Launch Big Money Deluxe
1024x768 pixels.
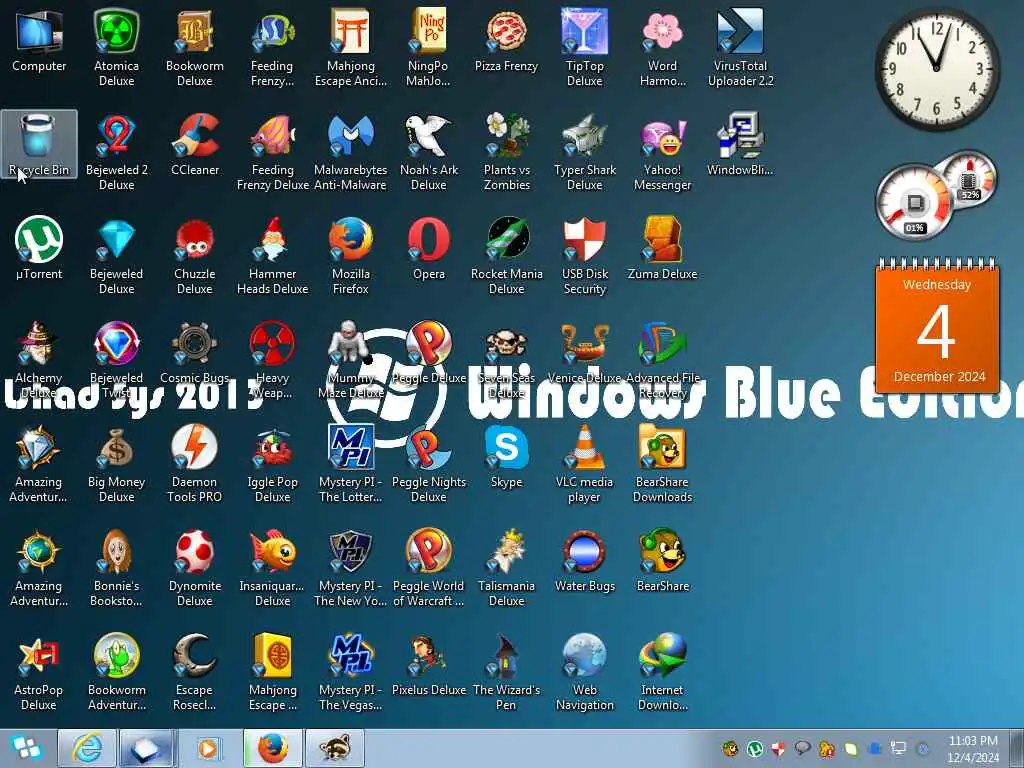116,463
